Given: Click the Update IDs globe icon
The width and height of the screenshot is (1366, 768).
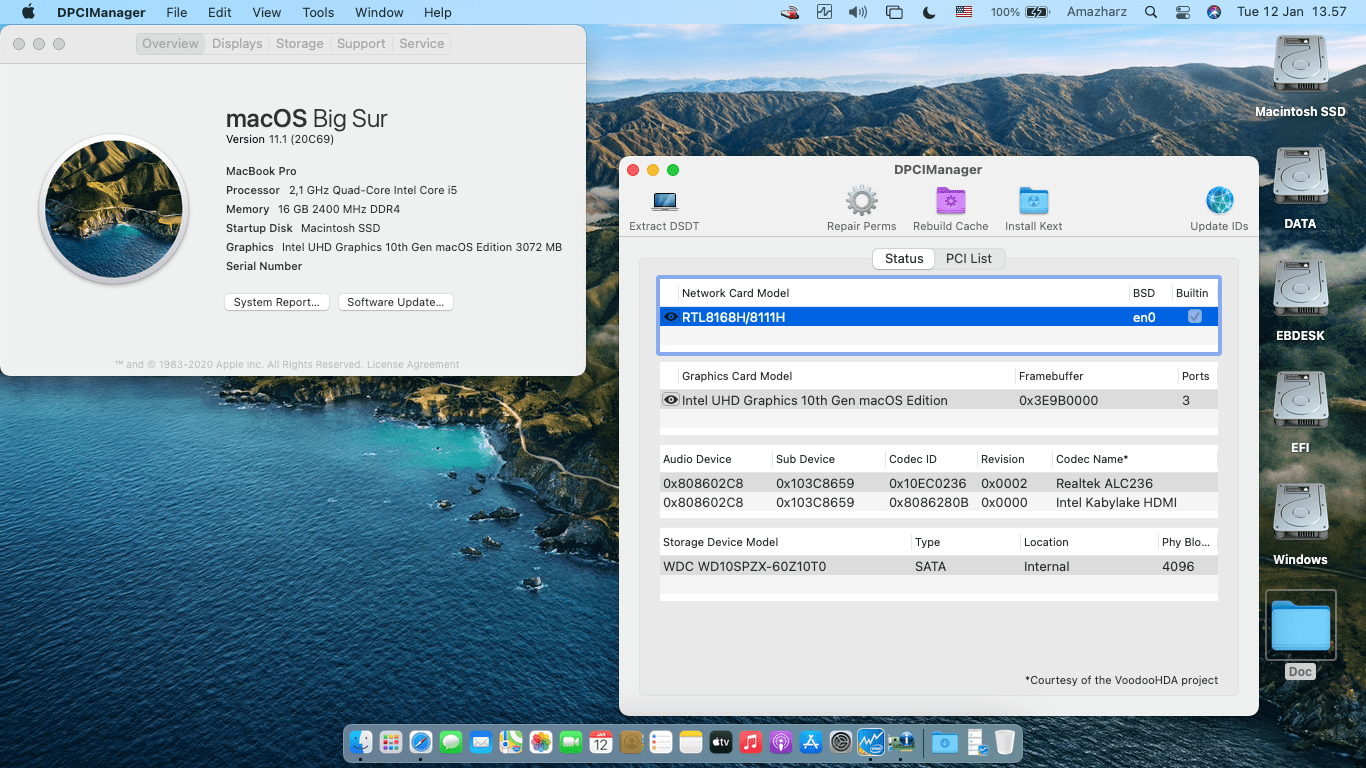Looking at the screenshot, I should point(1219,201).
